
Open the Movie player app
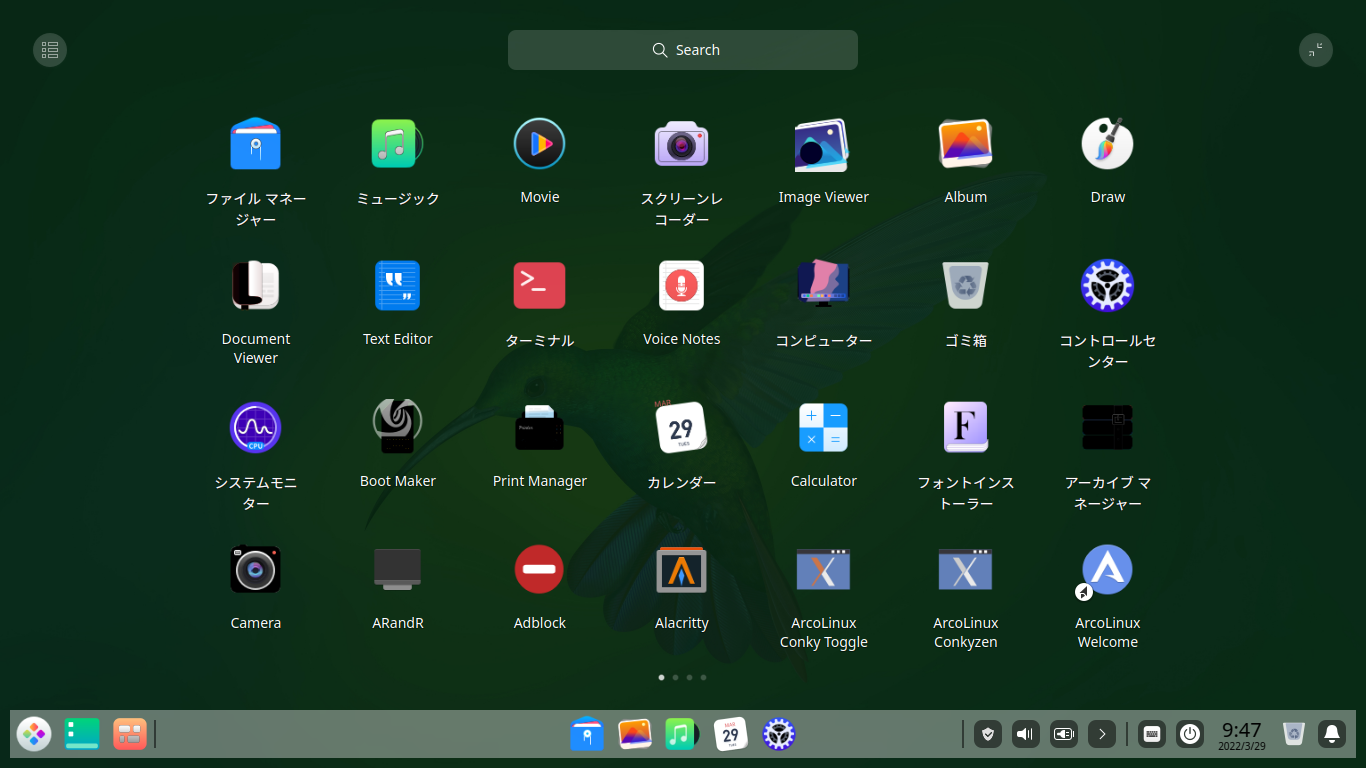click(540, 145)
